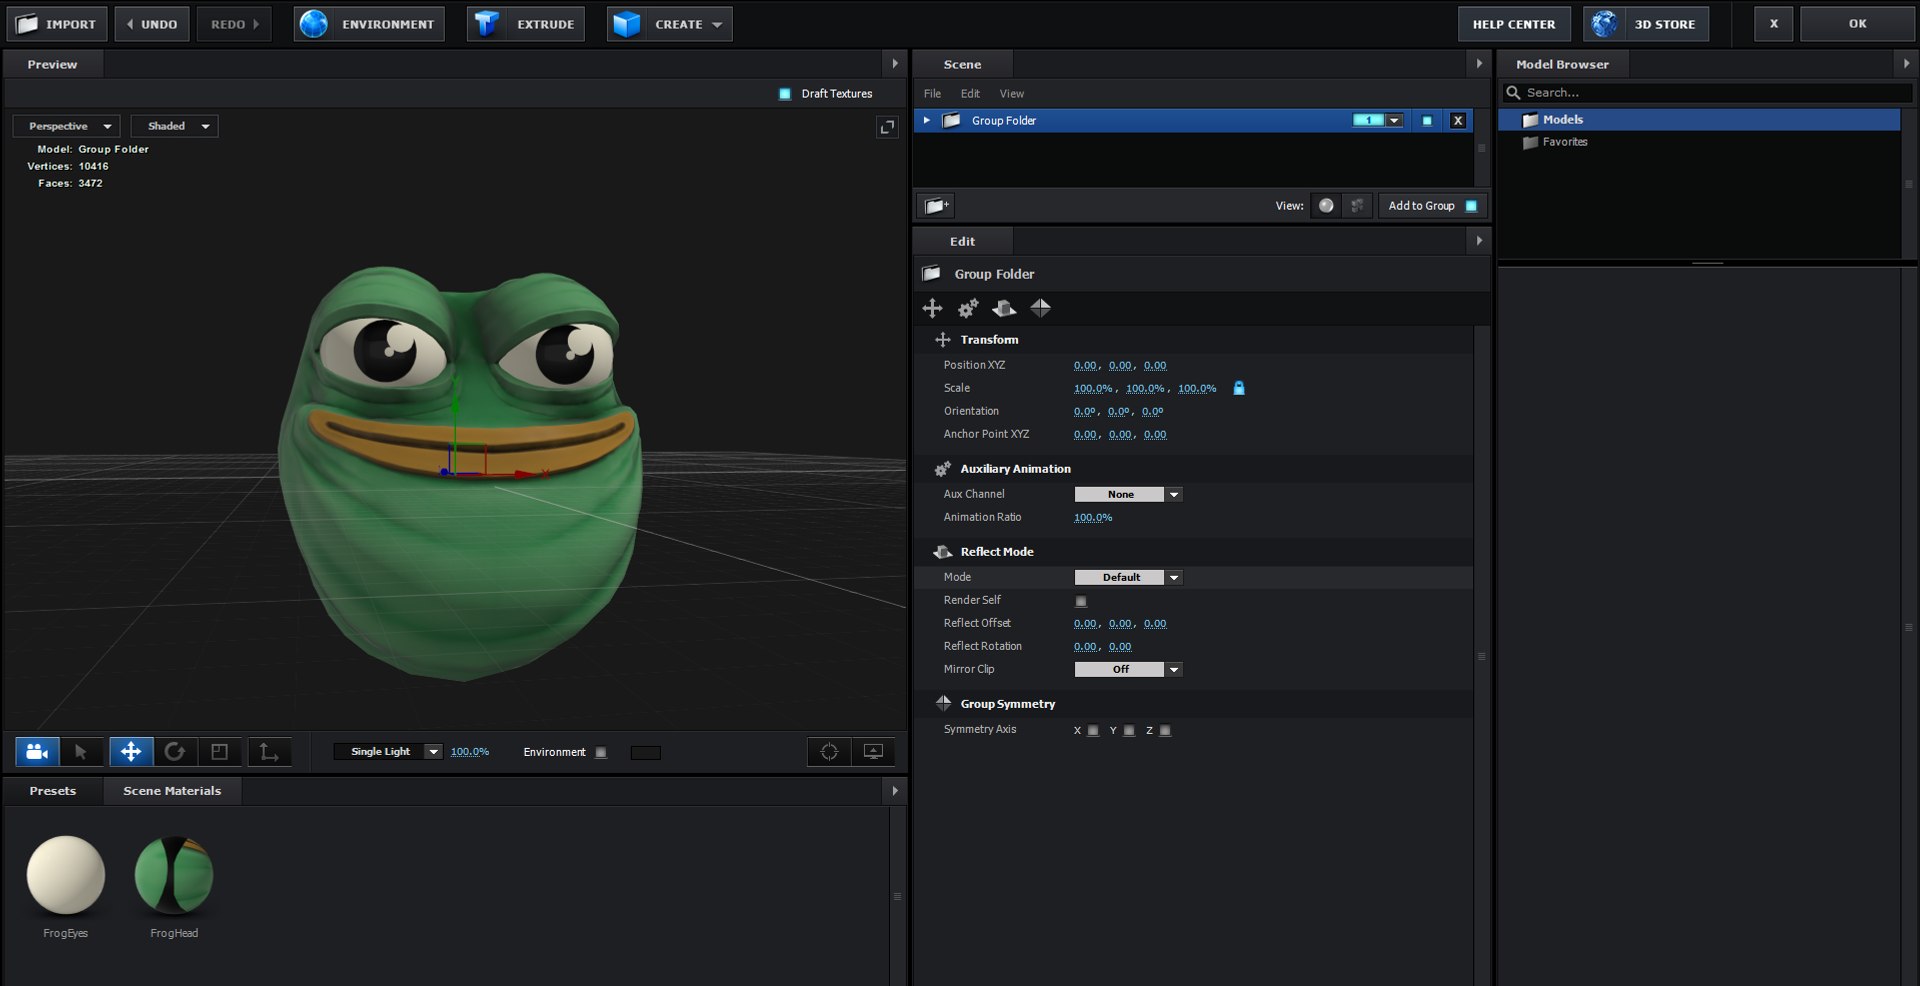The width and height of the screenshot is (1920, 986).
Task: Click the light intensity 100.0% value
Action: point(470,752)
